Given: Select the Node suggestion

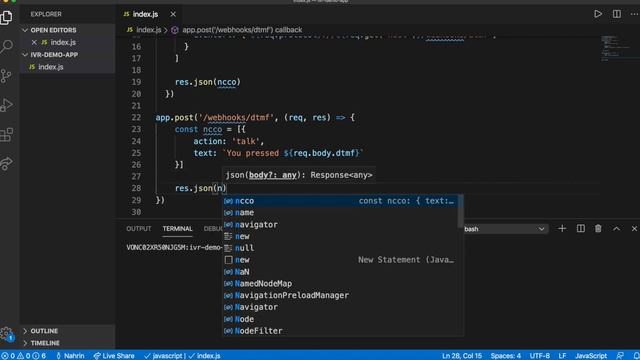Looking at the screenshot, I should 341,319.
